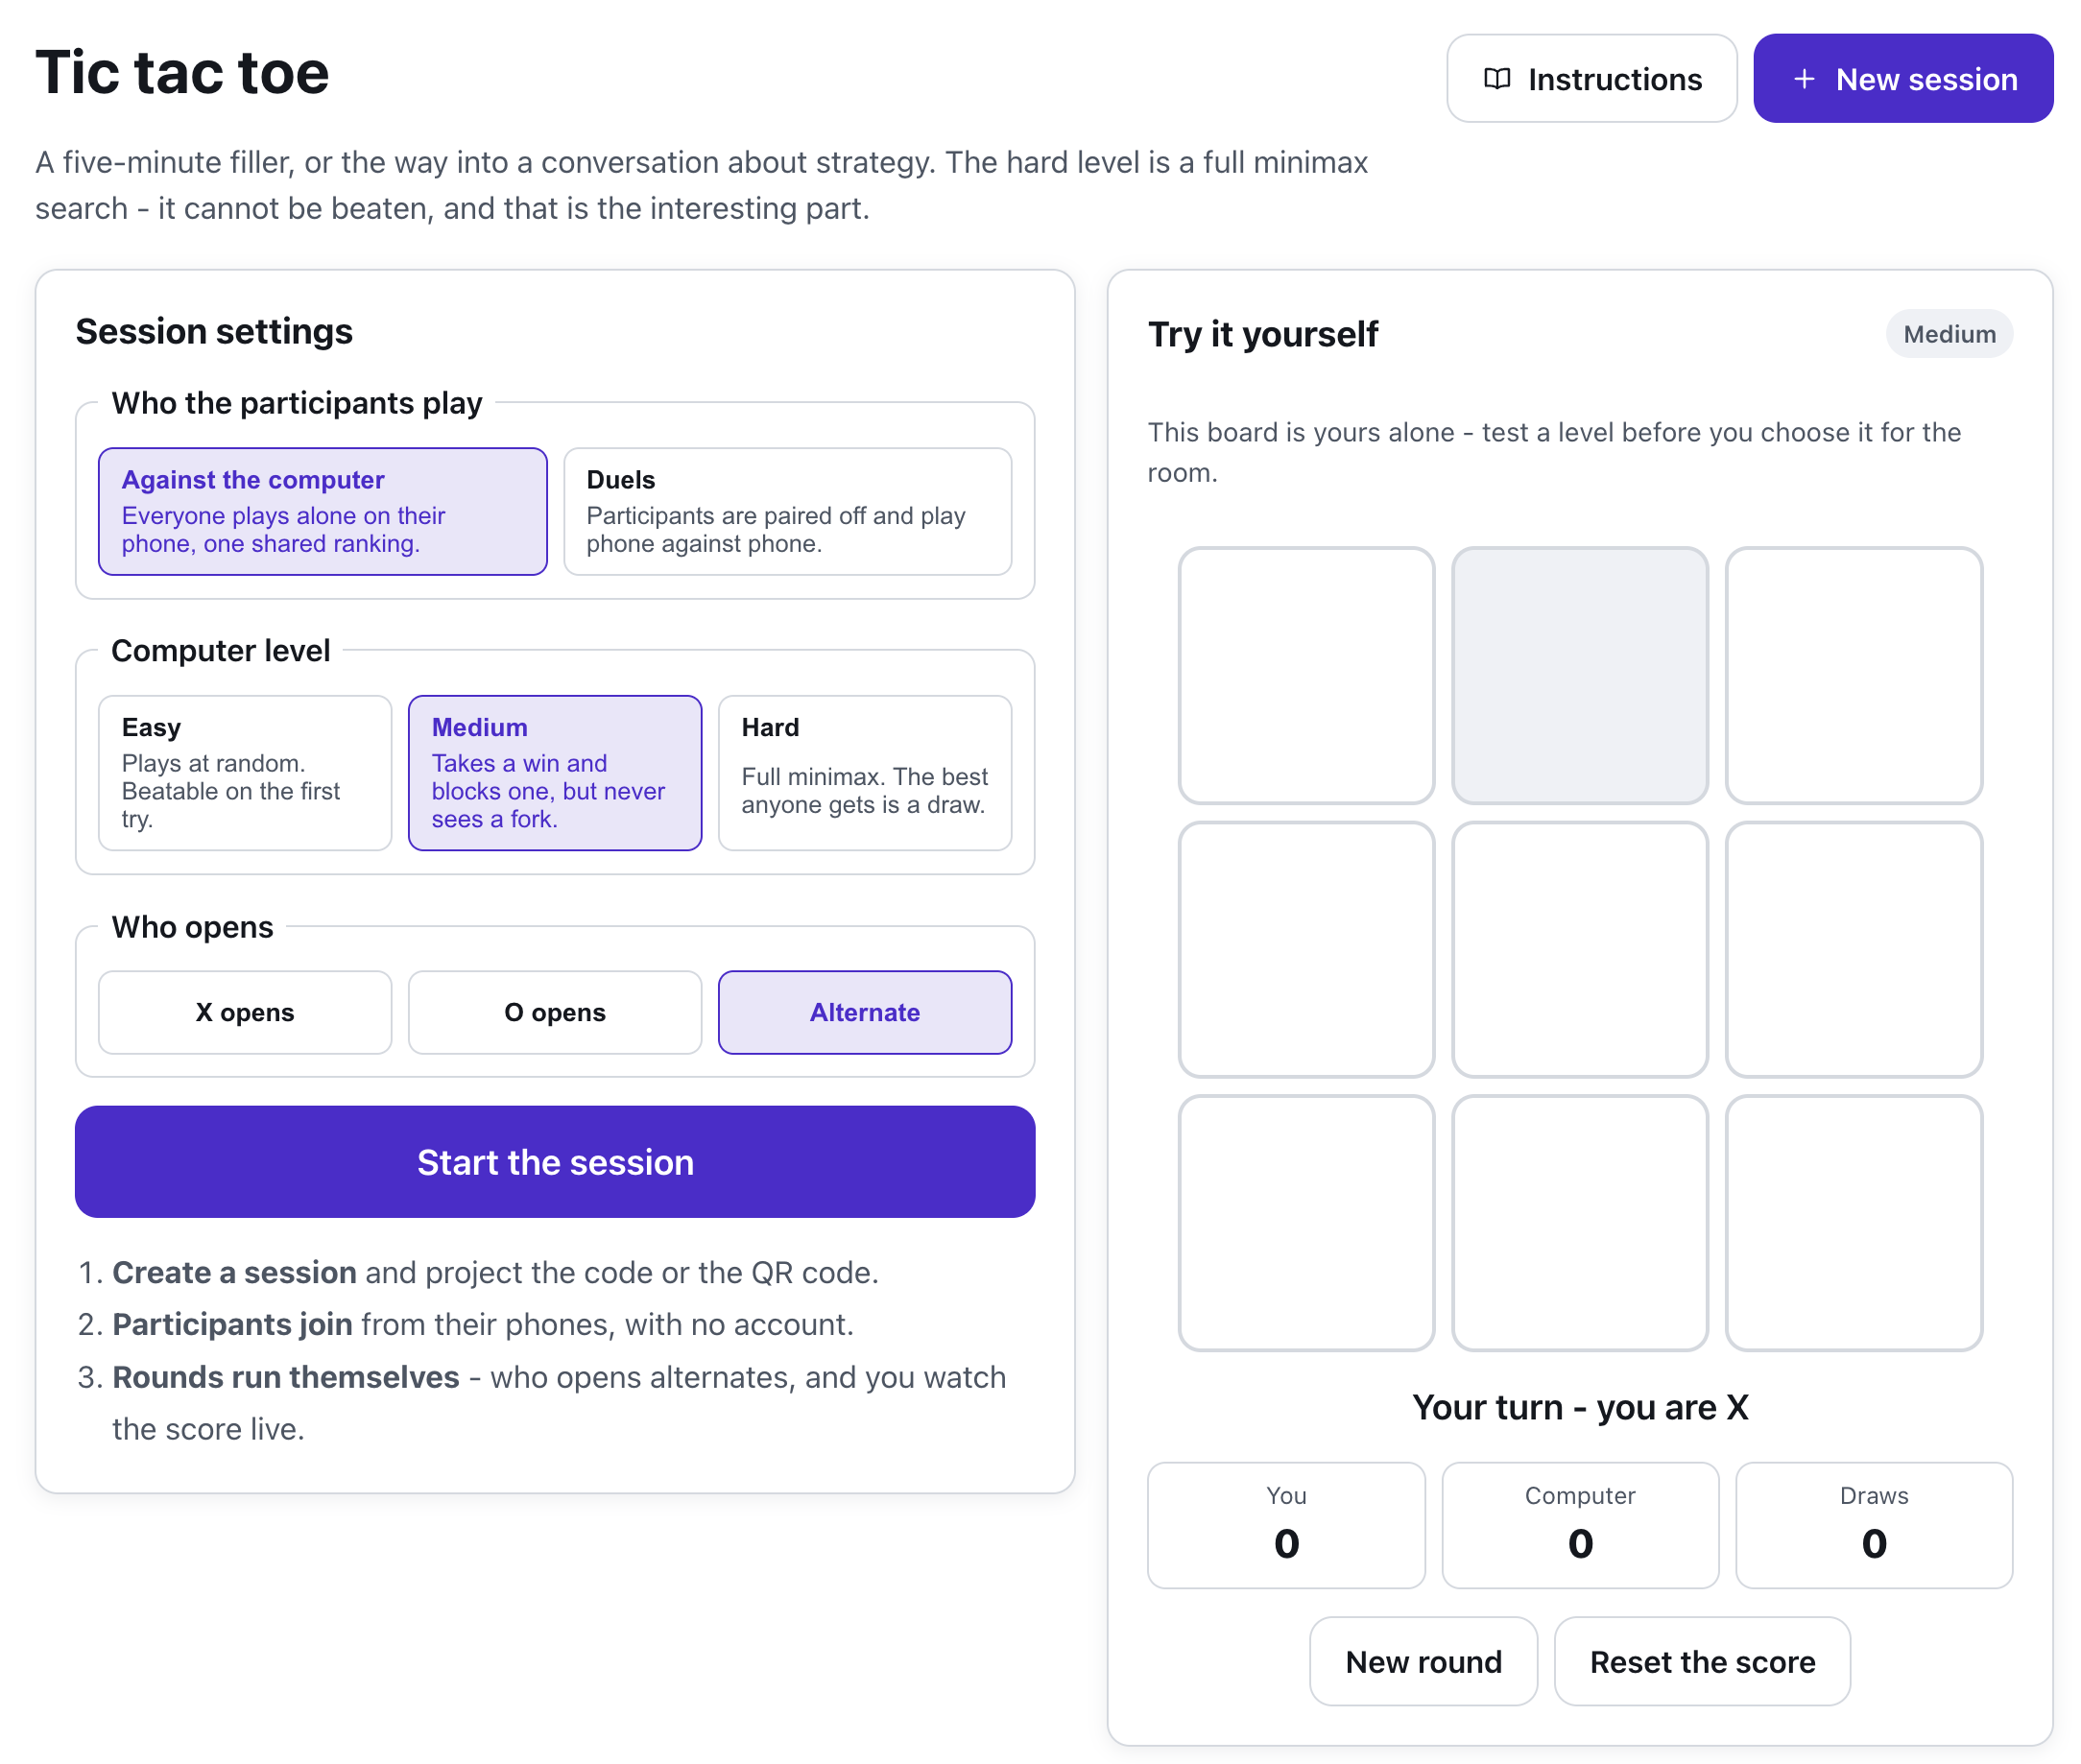The height and width of the screenshot is (1764, 2081).
Task: Select Duels participant mode
Action: pos(788,511)
